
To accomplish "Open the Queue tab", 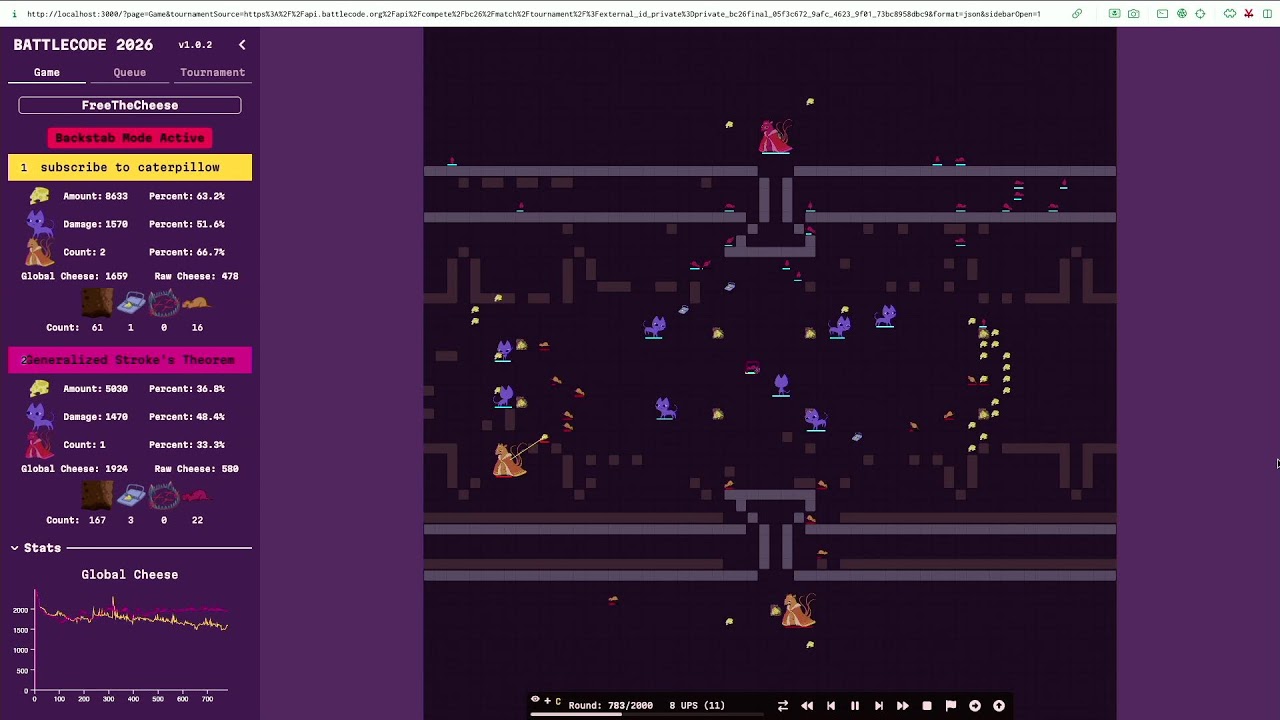I will point(129,72).
